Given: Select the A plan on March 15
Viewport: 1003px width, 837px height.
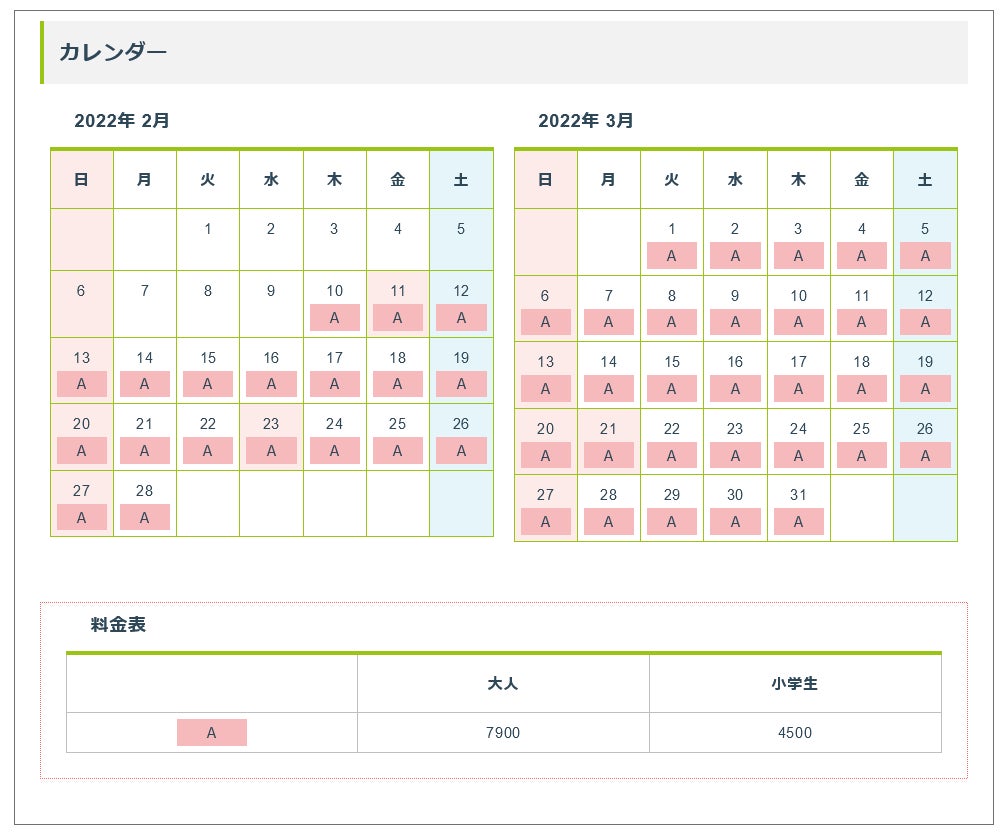Looking at the screenshot, I should 672,388.
